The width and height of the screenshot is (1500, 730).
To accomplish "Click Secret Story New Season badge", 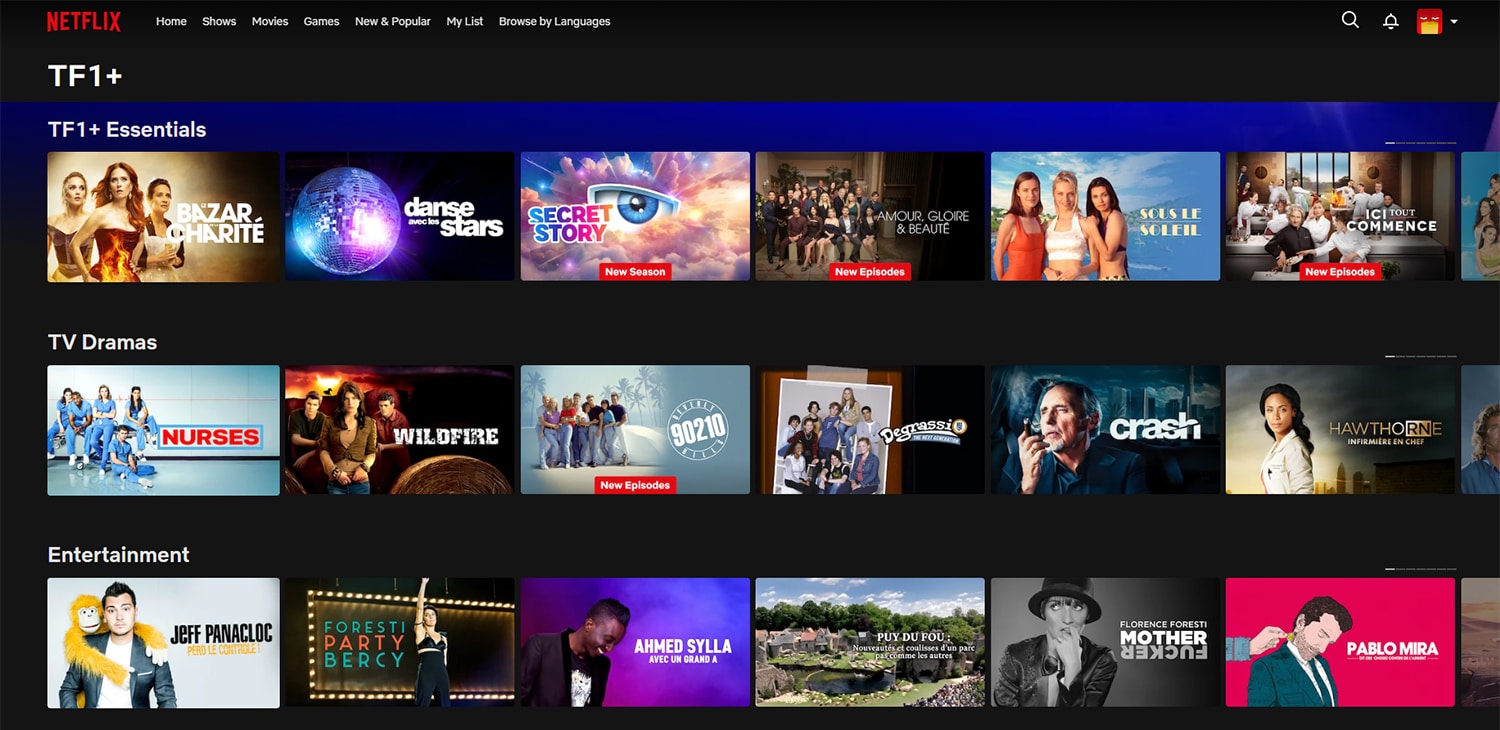I will tap(635, 272).
